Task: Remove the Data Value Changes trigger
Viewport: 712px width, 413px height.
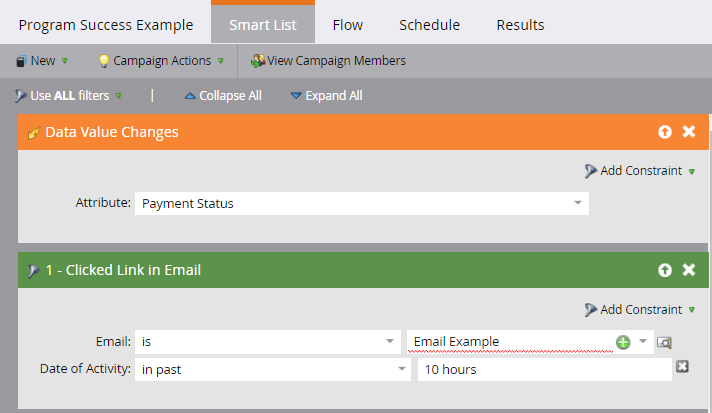Action: pyautogui.click(x=689, y=132)
